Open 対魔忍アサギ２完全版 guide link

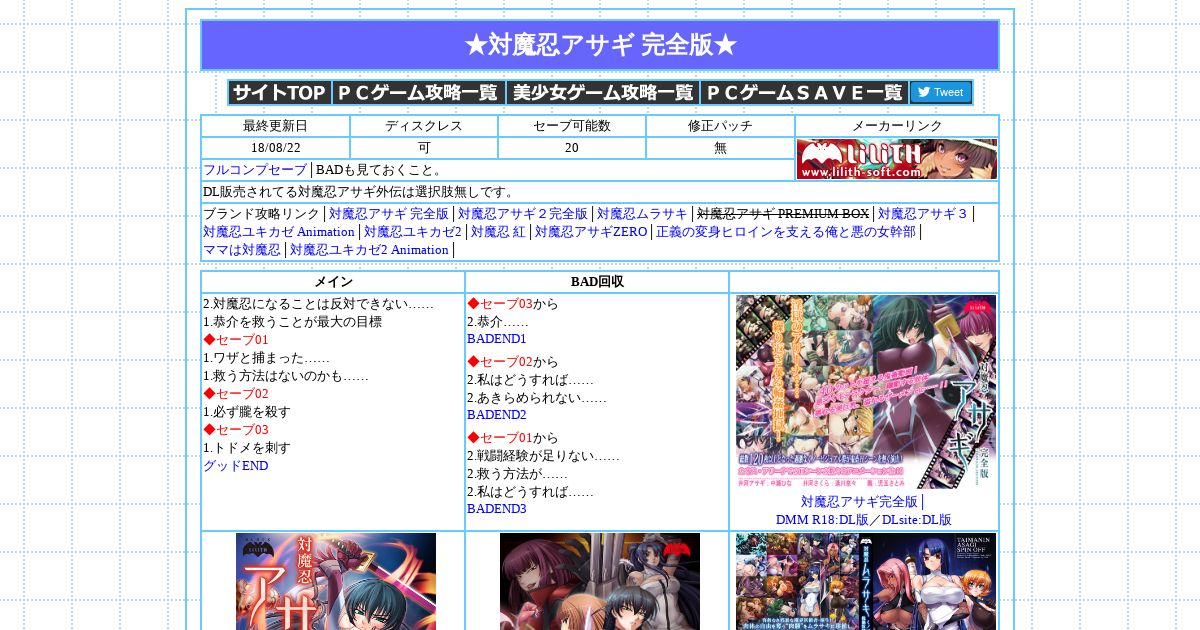click(523, 214)
